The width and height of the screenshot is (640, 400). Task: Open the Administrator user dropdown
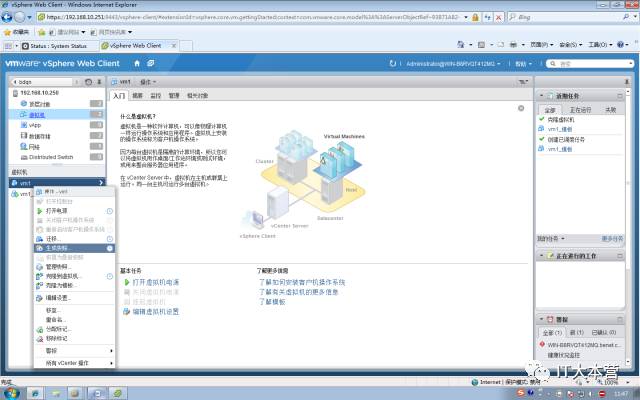pyautogui.click(x=453, y=64)
